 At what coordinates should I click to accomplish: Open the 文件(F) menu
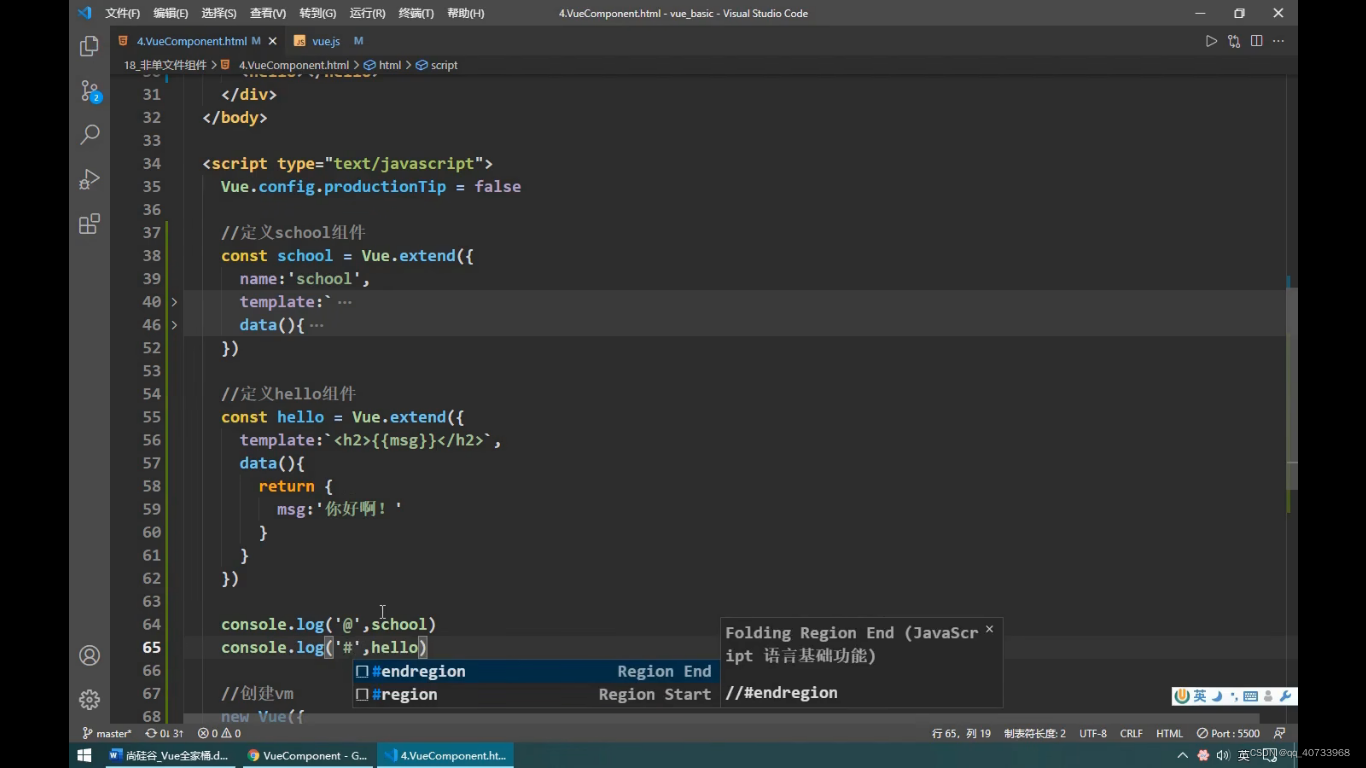122,13
